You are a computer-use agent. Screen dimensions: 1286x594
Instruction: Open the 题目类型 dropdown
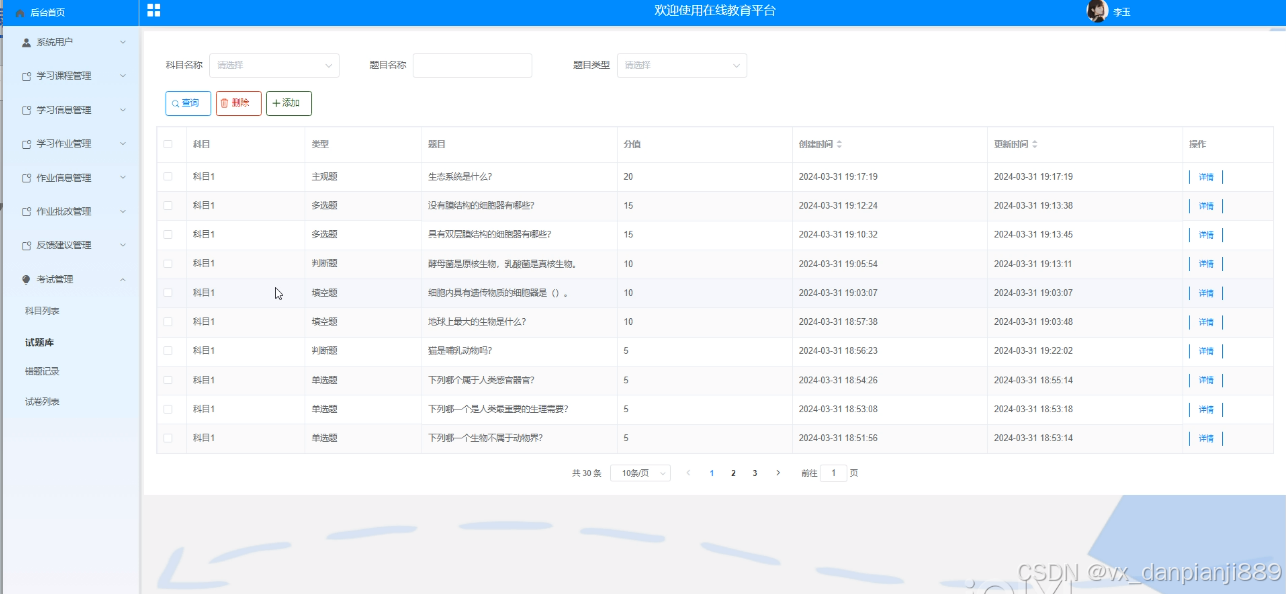click(682, 65)
